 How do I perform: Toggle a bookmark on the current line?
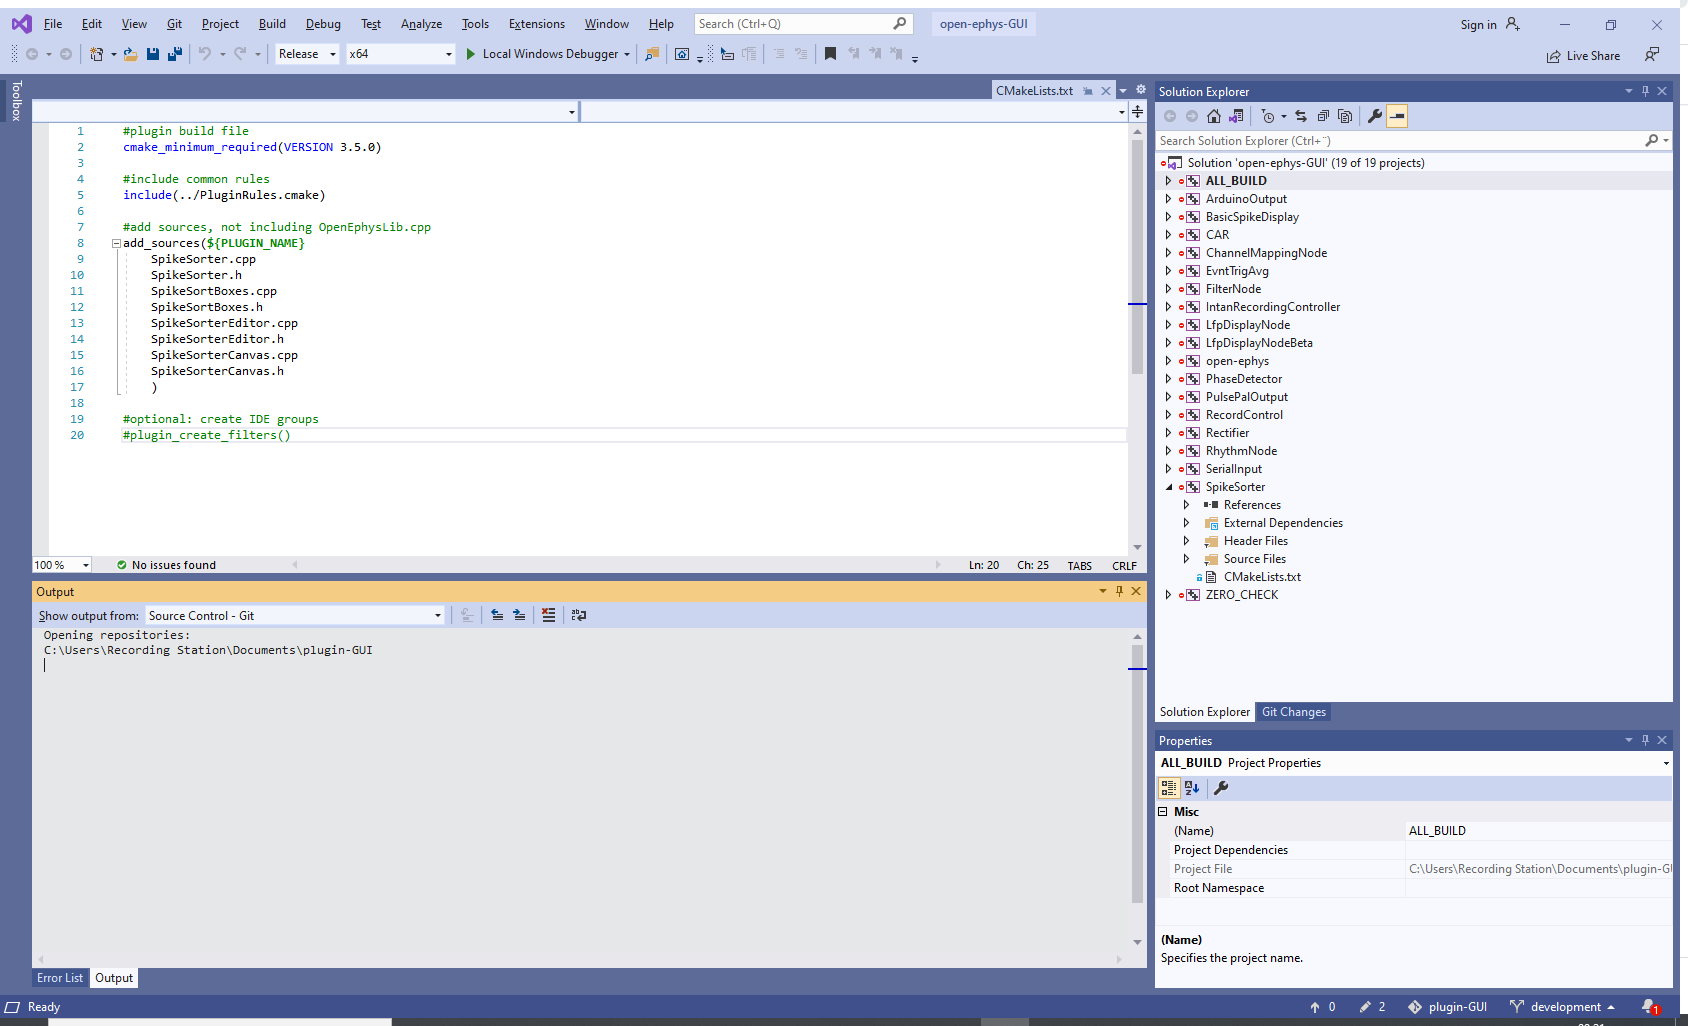coord(830,54)
